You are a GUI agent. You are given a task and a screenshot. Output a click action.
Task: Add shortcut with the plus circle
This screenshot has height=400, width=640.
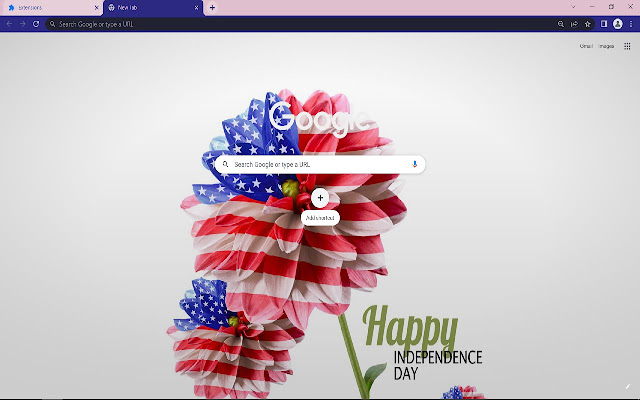[x=320, y=198]
